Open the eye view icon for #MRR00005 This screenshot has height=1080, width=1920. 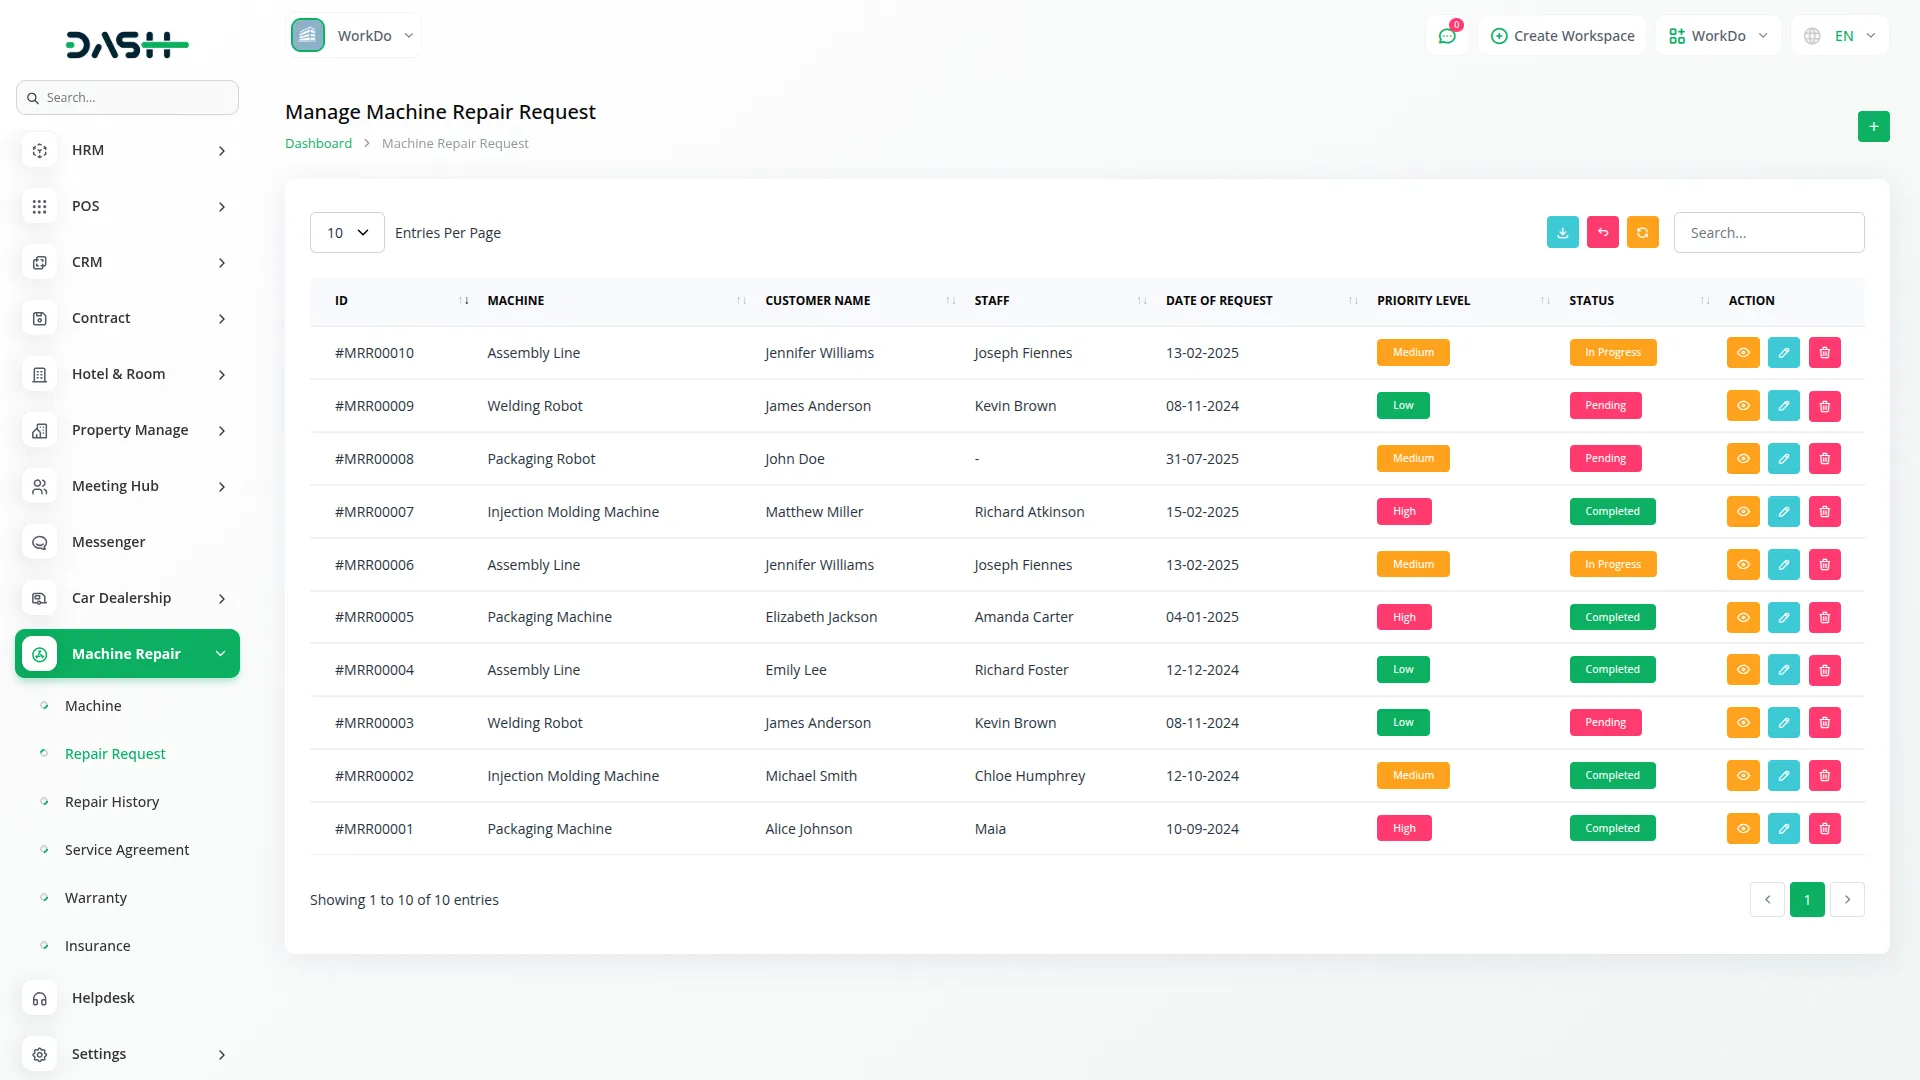pyautogui.click(x=1743, y=617)
